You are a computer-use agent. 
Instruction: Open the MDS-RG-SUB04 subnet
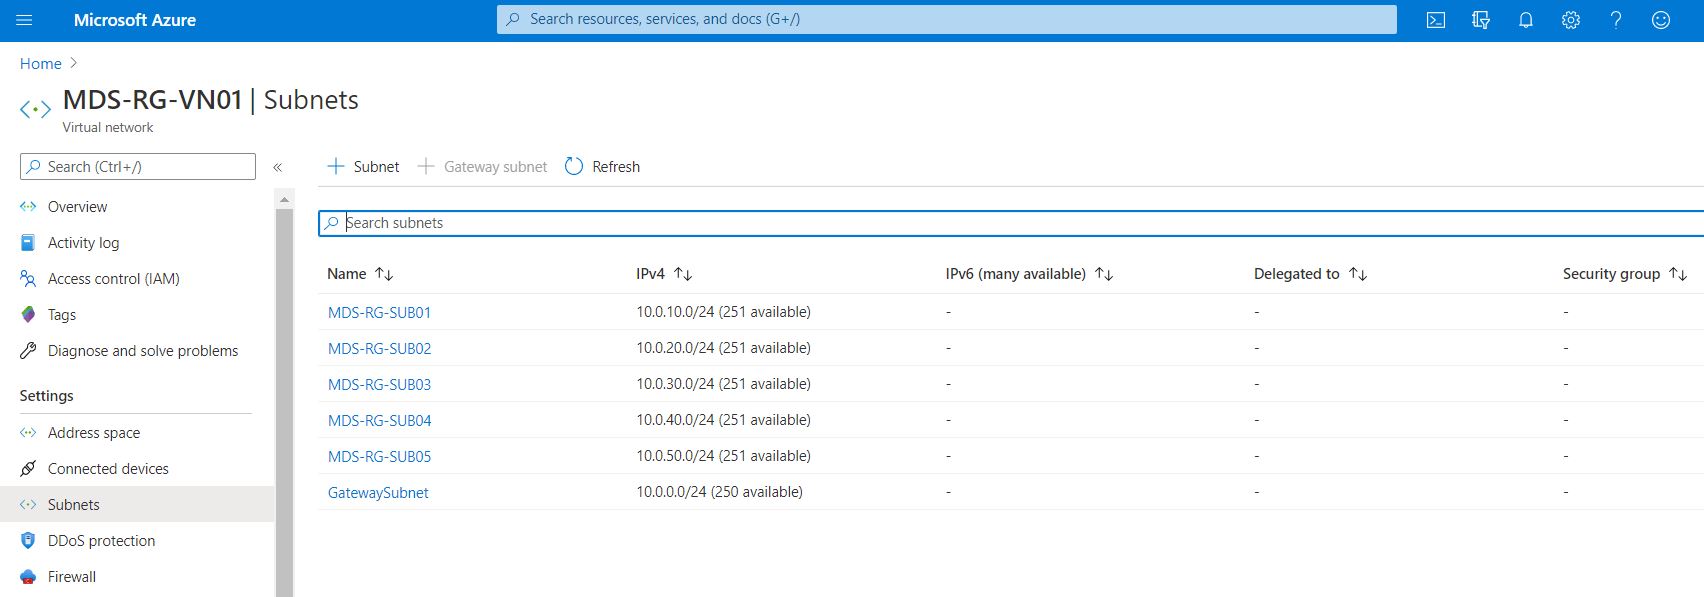point(379,421)
